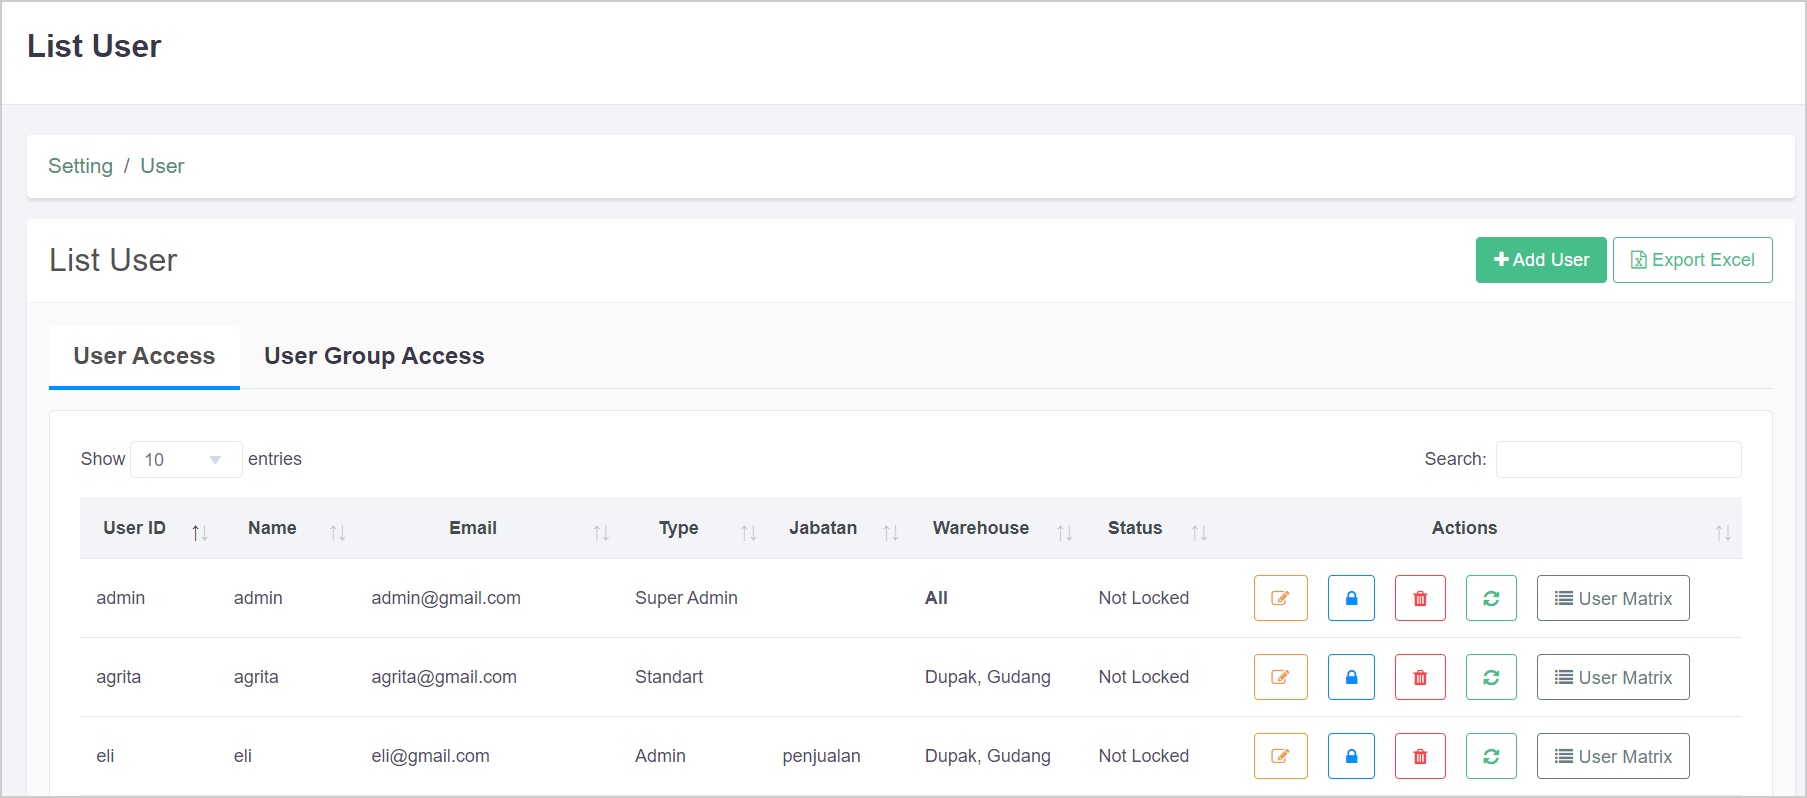The height and width of the screenshot is (798, 1807).
Task: Click the refresh icon for agrita row
Action: [x=1490, y=677]
